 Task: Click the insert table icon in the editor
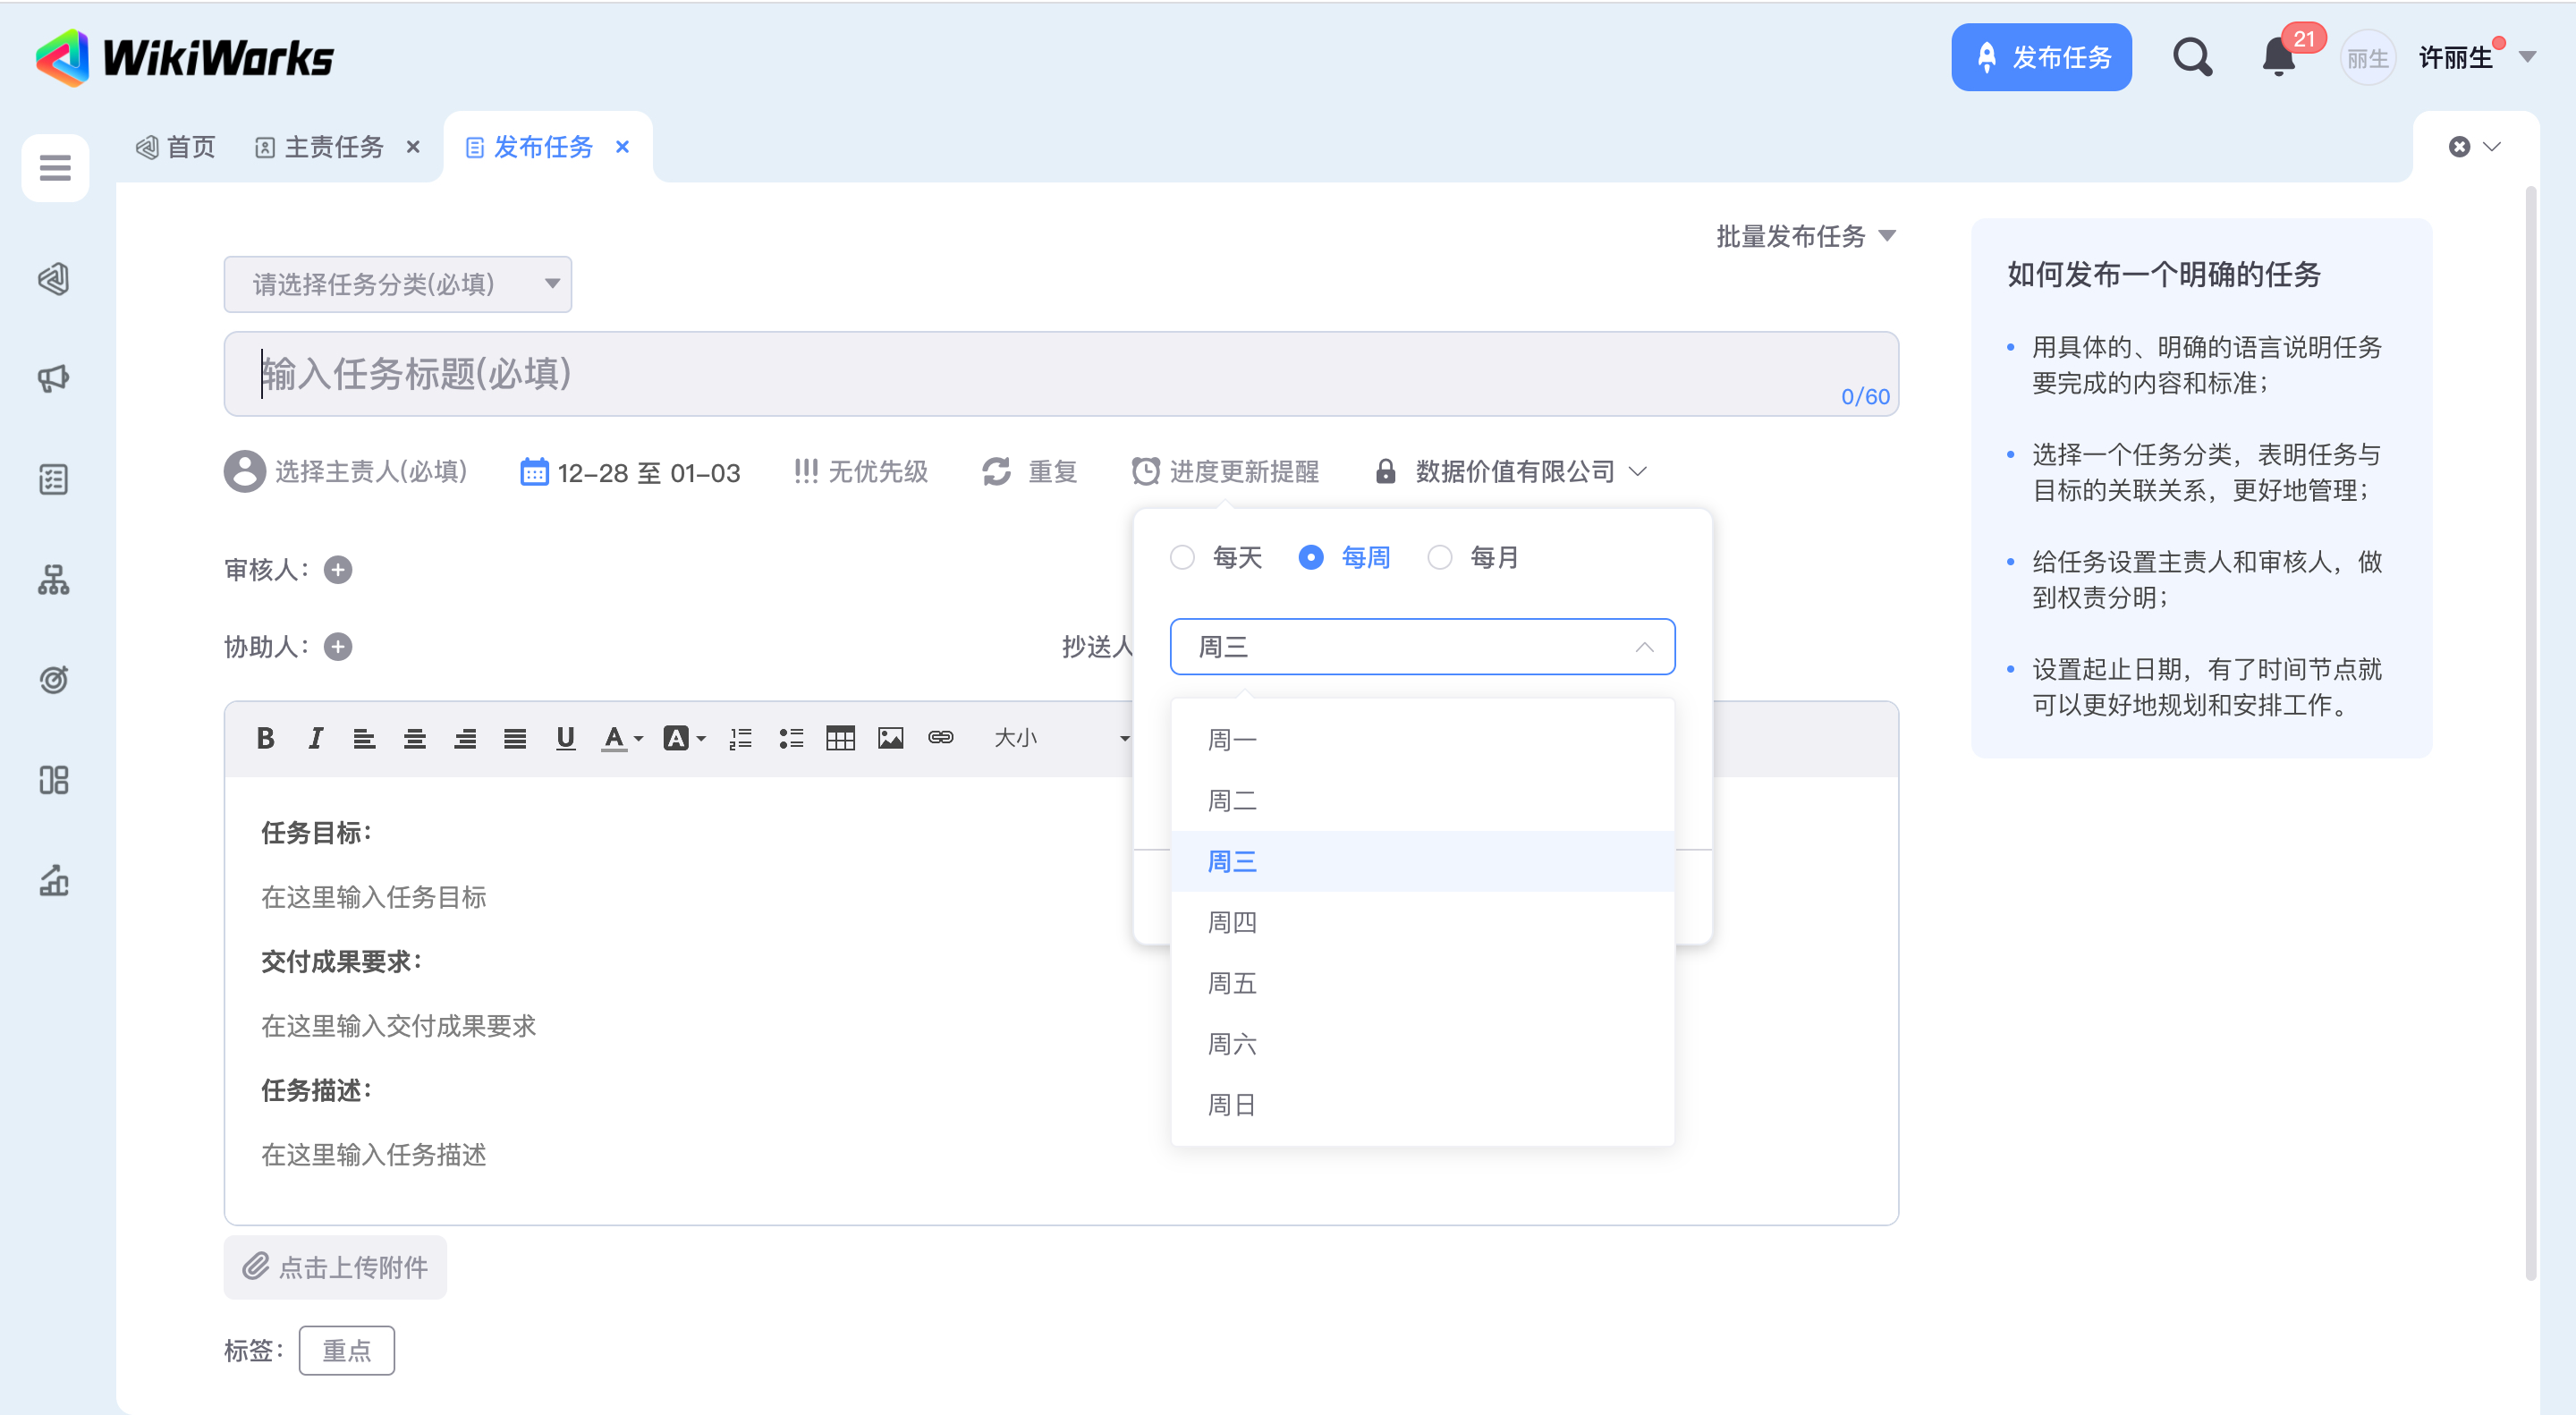coord(840,738)
